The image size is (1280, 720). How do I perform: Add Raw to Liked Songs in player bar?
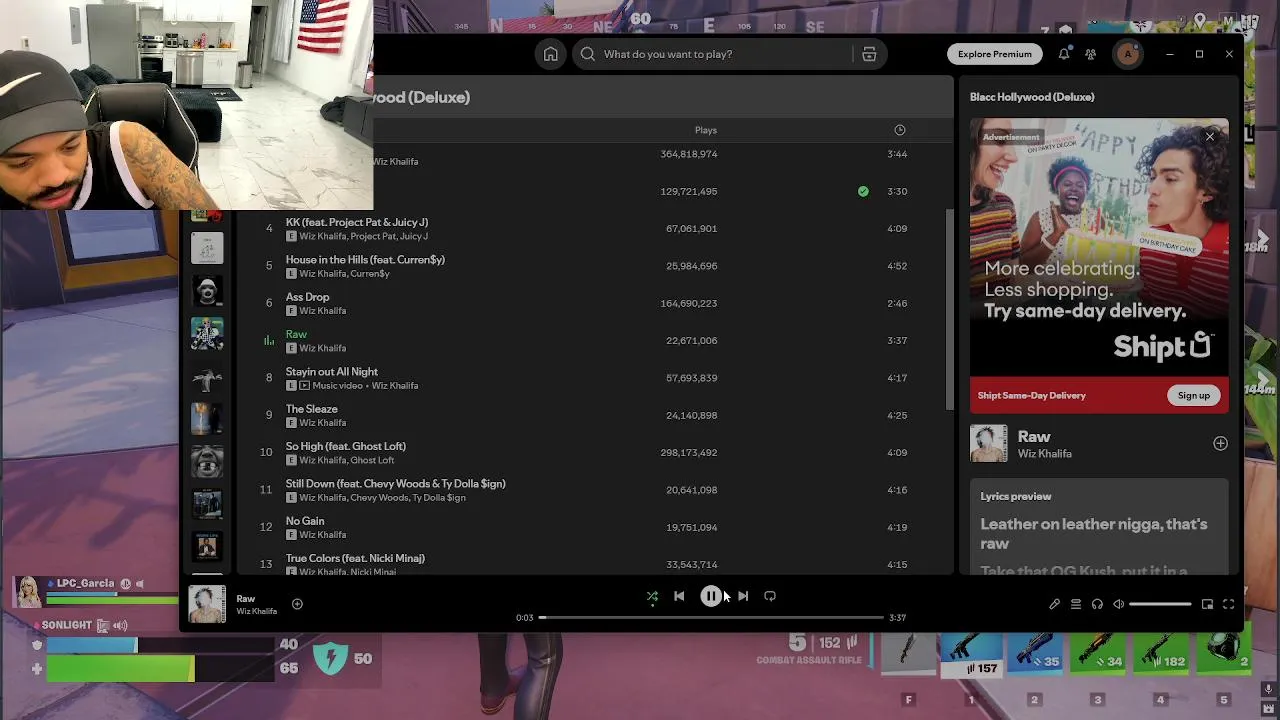[x=297, y=604]
